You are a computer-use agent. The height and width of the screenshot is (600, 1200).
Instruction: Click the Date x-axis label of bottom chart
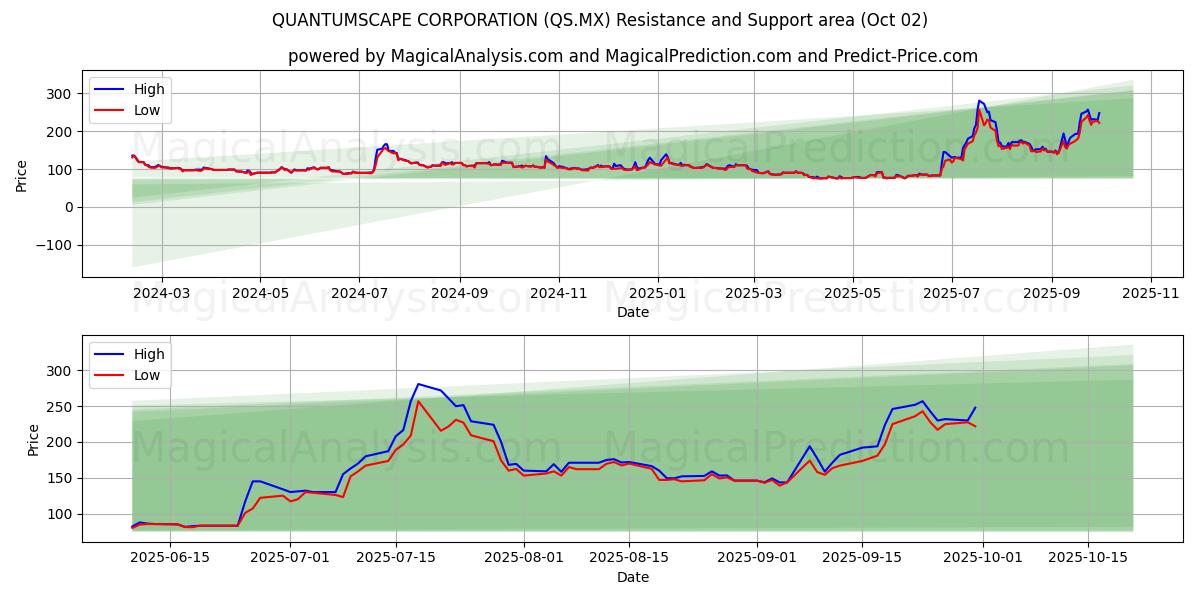[x=632, y=577]
